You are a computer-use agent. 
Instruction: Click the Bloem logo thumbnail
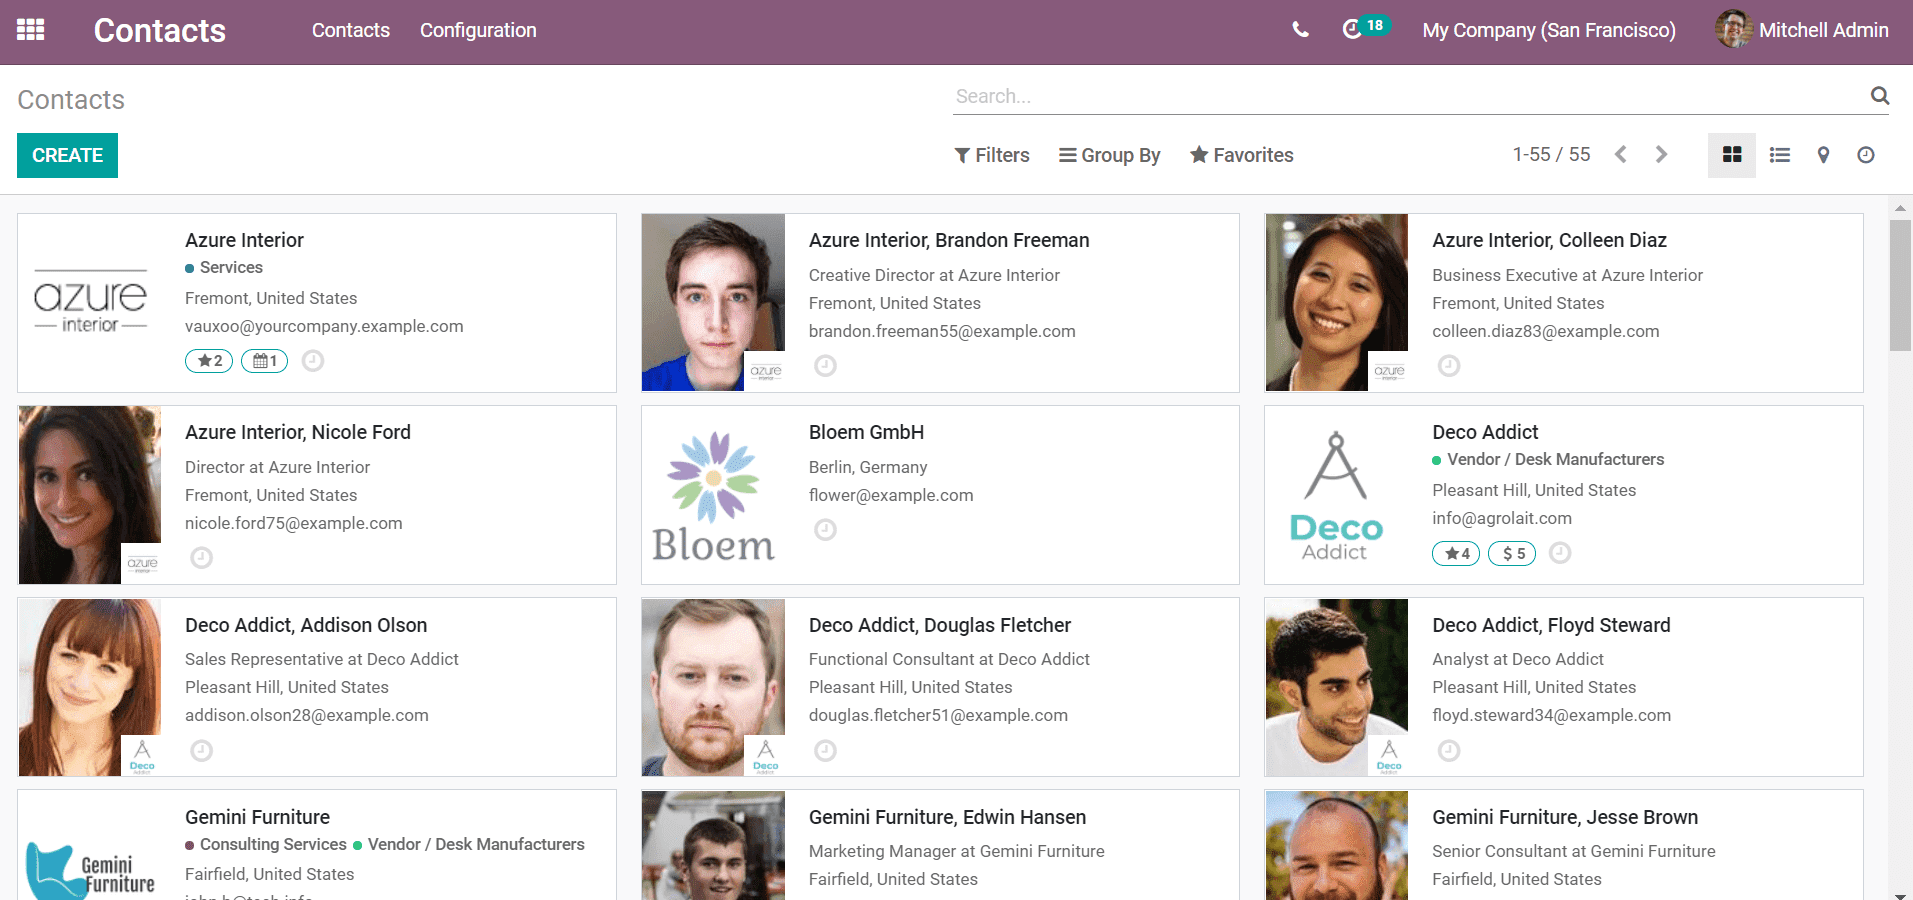tap(713, 495)
